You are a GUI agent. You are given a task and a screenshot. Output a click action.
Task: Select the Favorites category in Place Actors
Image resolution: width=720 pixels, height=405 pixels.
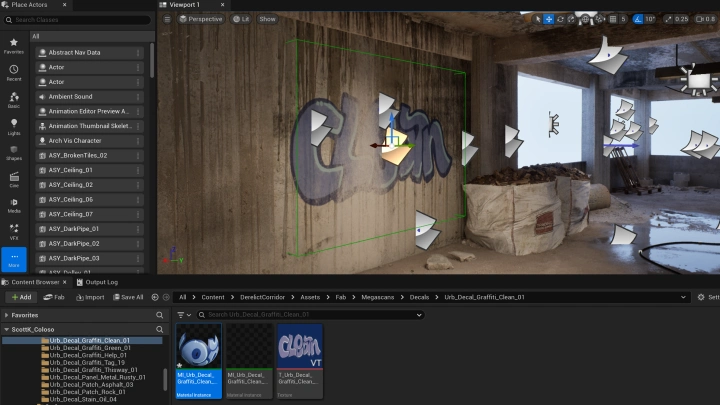tap(14, 46)
